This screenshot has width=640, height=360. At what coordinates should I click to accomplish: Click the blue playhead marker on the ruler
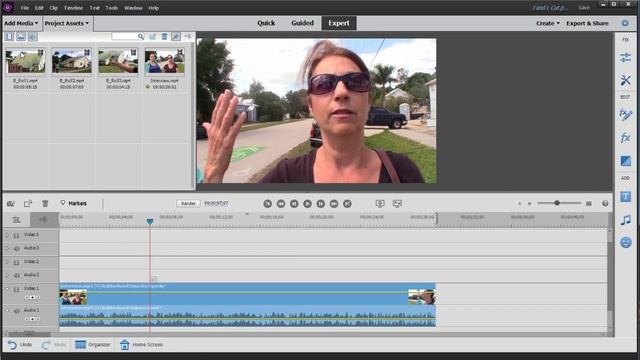(150, 221)
